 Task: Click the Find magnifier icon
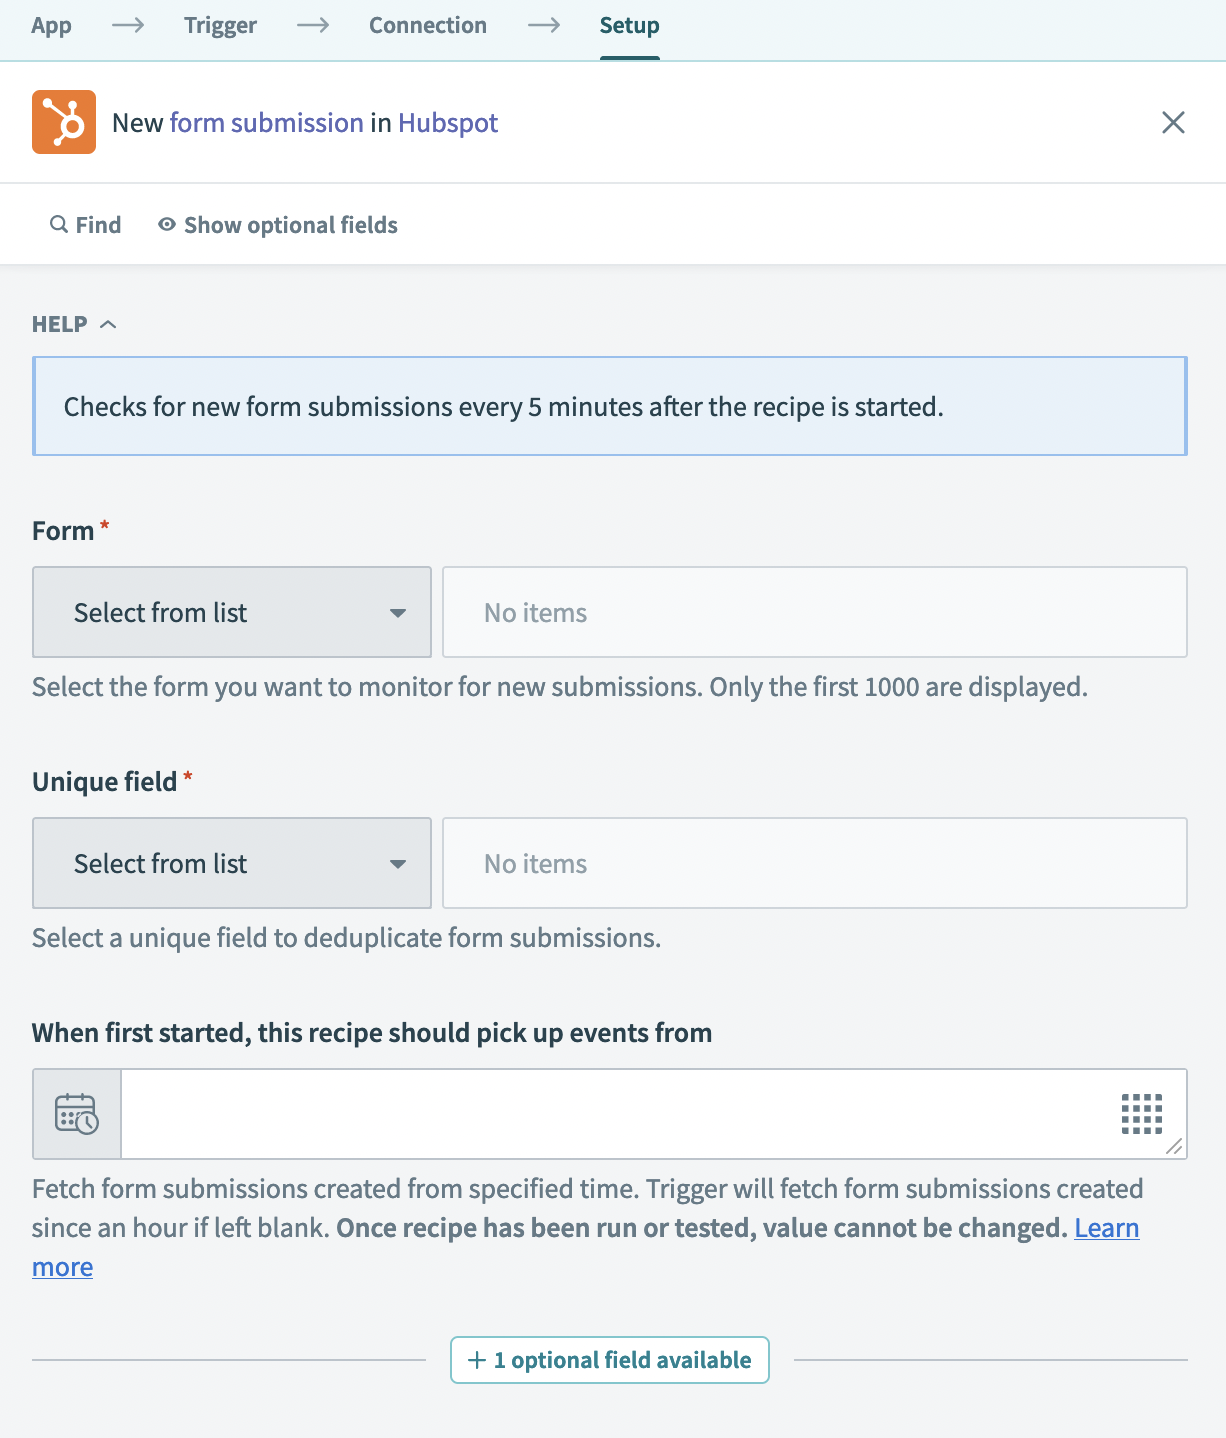[57, 224]
